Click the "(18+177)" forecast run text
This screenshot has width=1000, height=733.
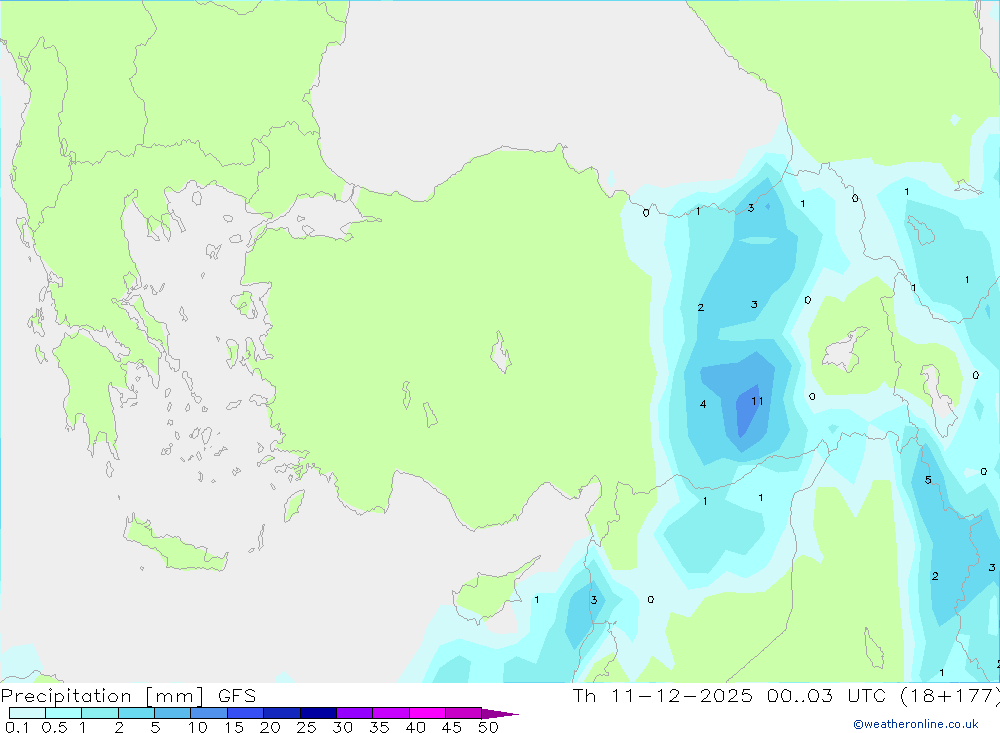click(950, 696)
